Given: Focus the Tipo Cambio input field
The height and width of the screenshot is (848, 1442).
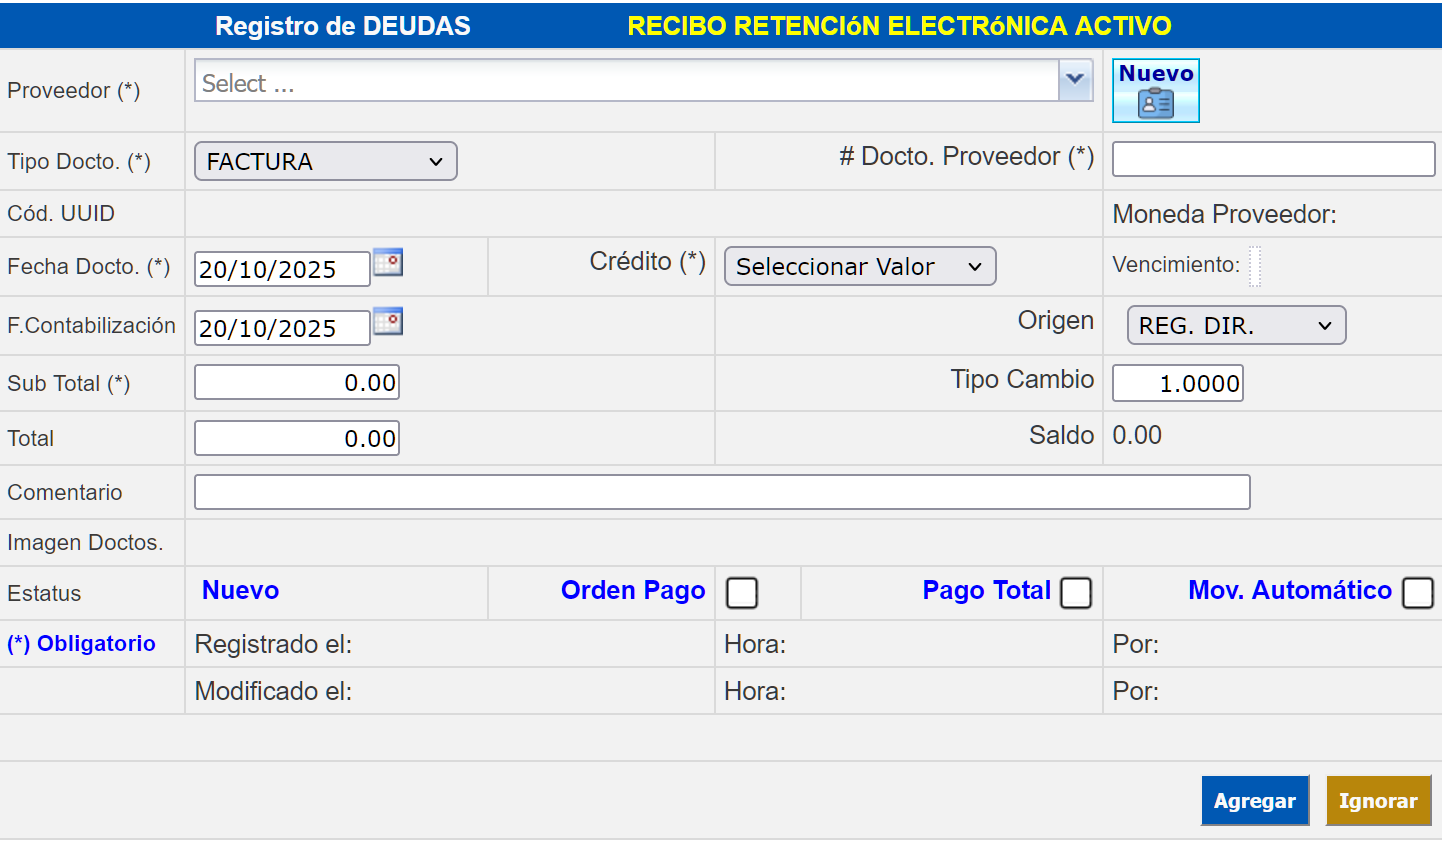Looking at the screenshot, I should [x=1177, y=383].
